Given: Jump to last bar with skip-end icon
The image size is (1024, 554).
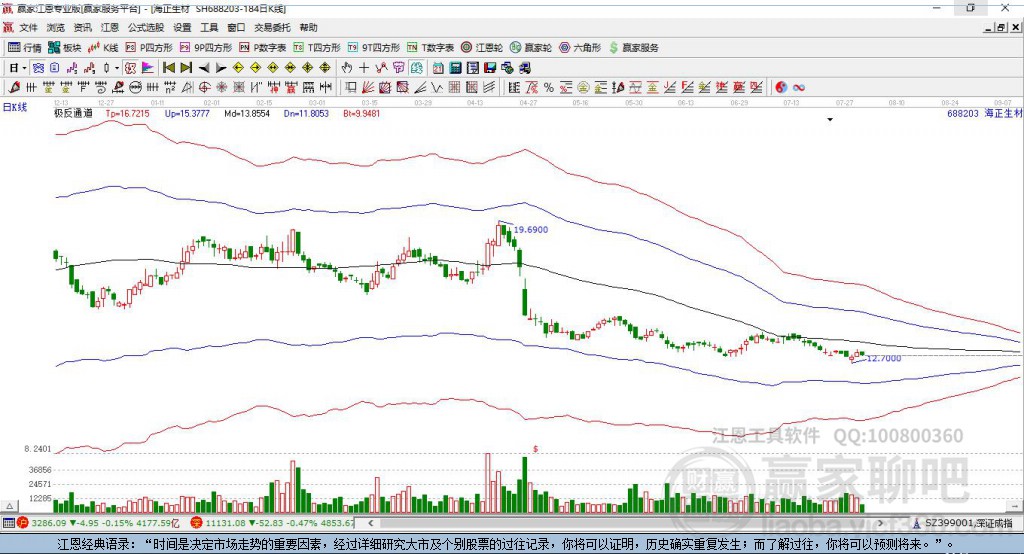Looking at the screenshot, I should click(186, 68).
